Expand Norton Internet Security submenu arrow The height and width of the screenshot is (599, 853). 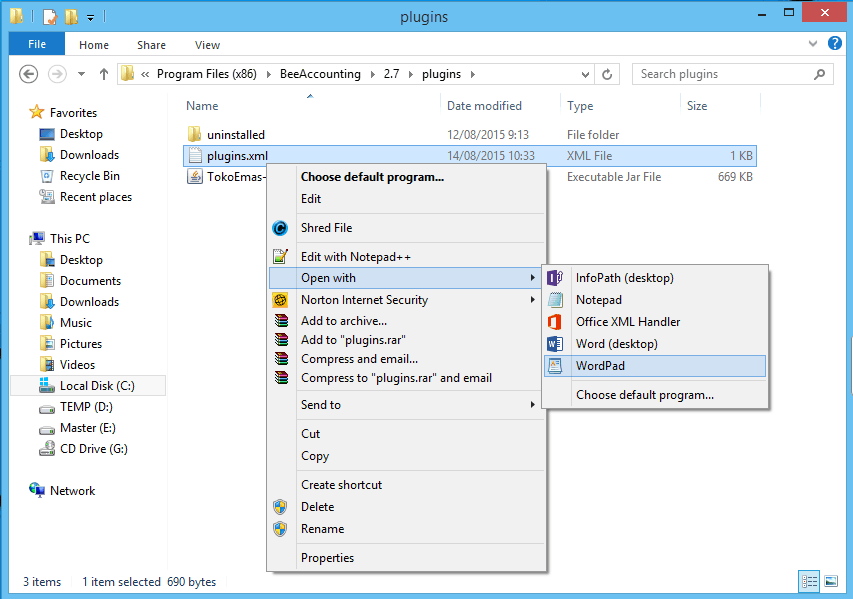coord(533,300)
